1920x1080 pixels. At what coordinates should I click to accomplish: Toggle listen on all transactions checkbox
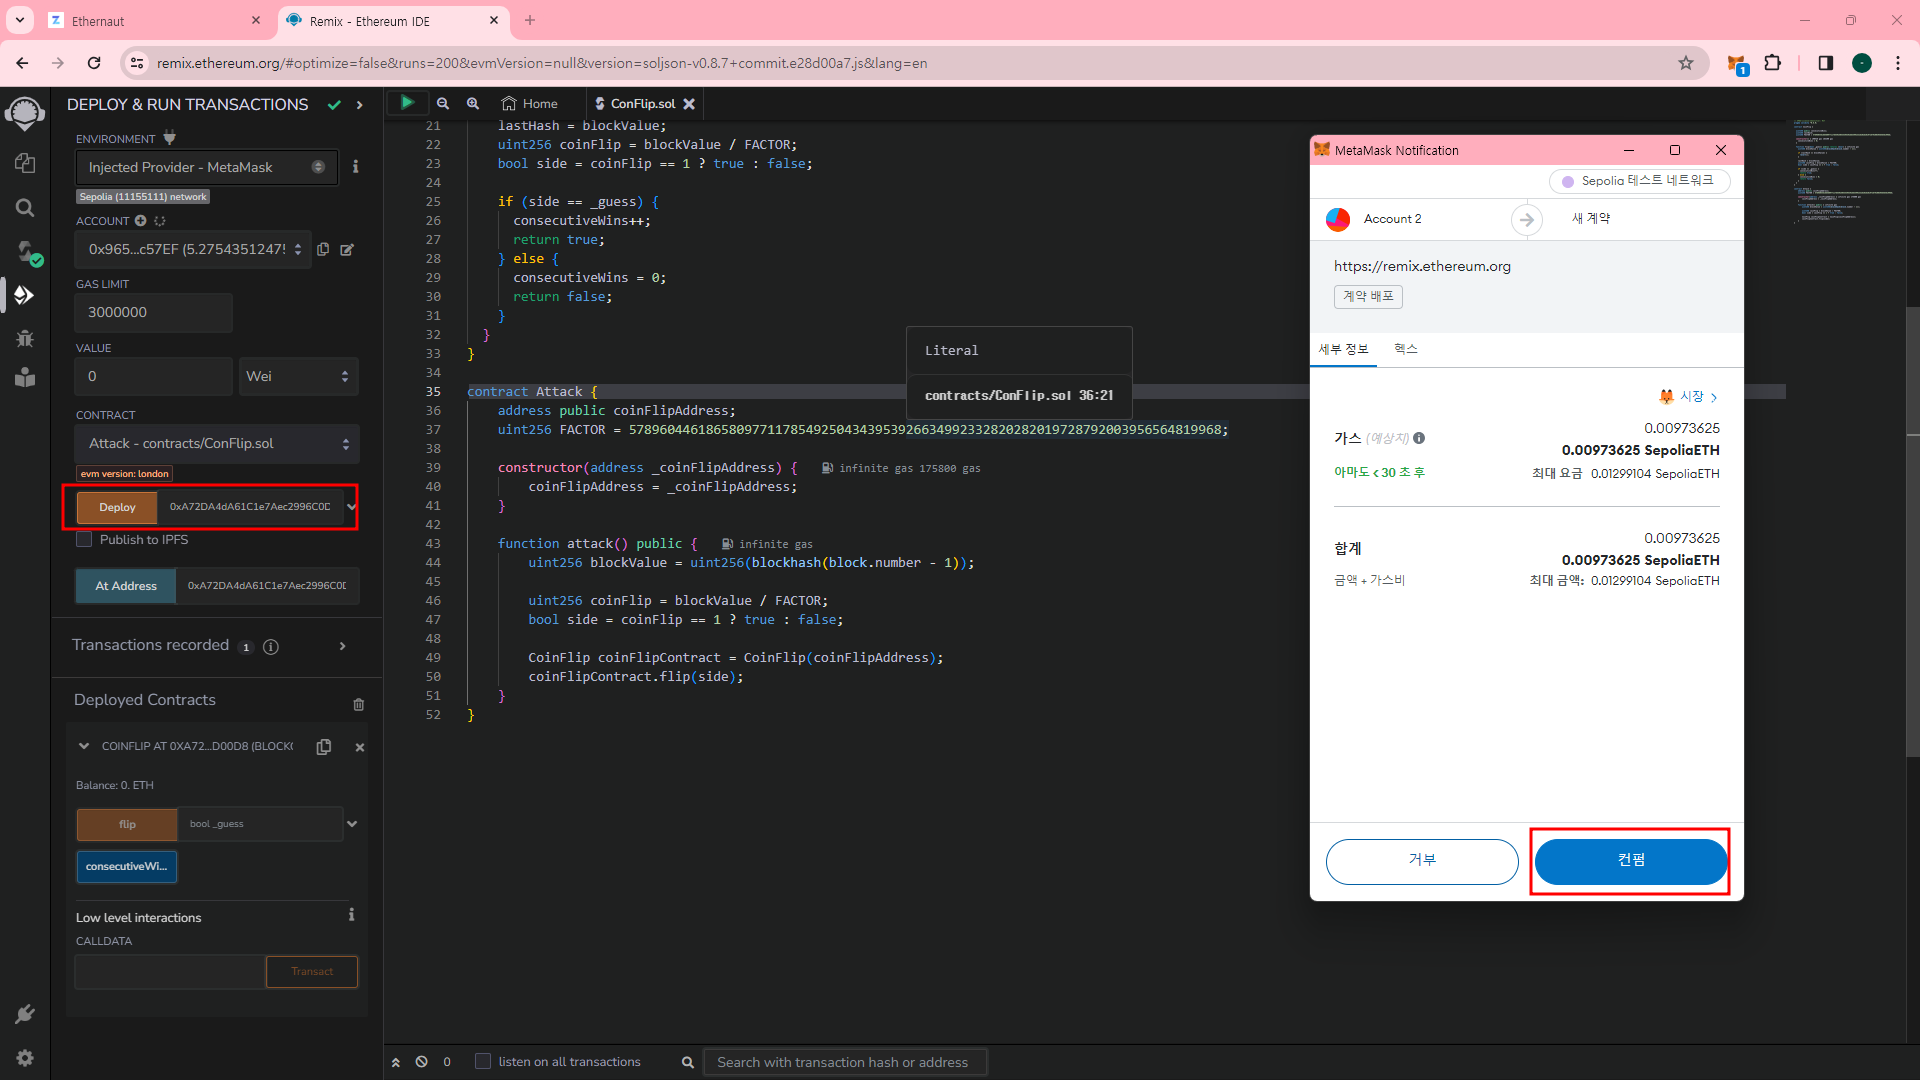click(x=483, y=1061)
